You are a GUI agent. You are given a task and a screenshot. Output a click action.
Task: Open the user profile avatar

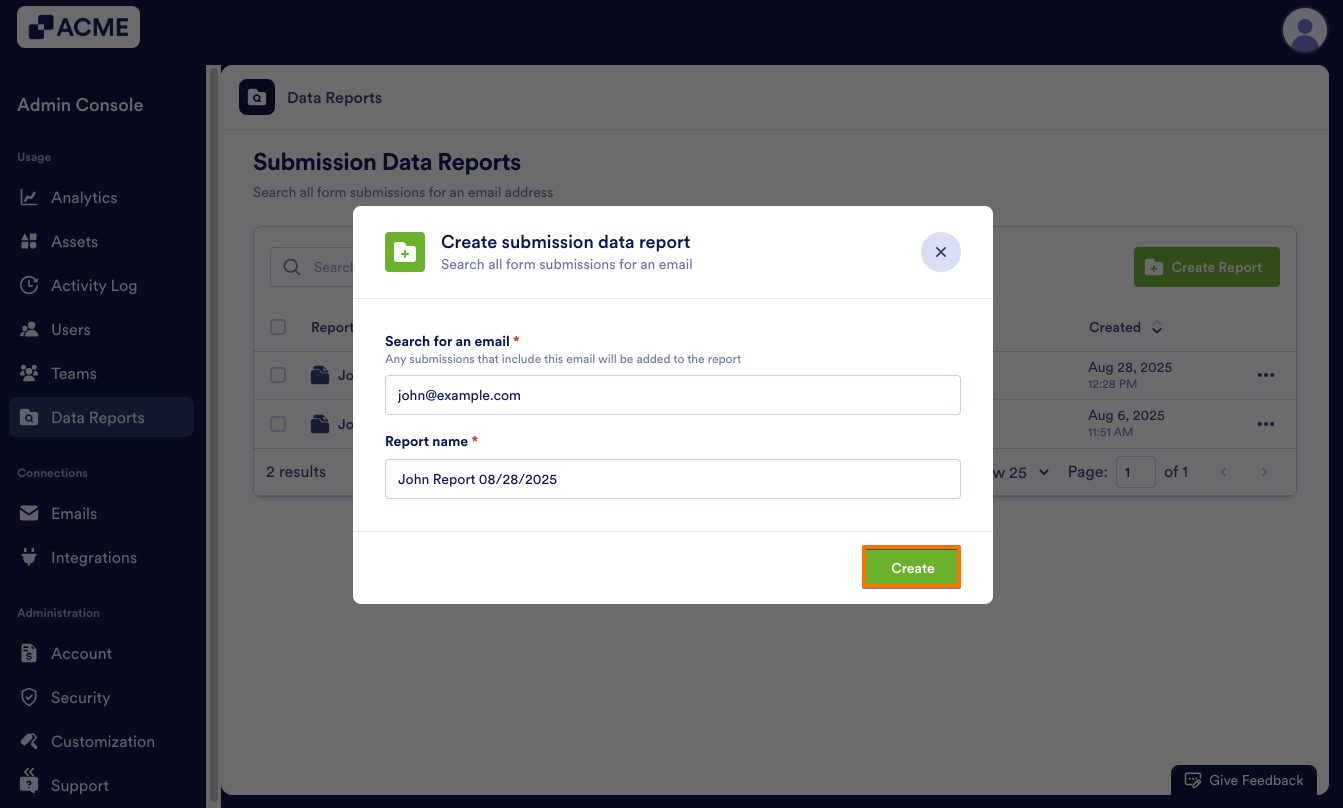click(x=1304, y=30)
